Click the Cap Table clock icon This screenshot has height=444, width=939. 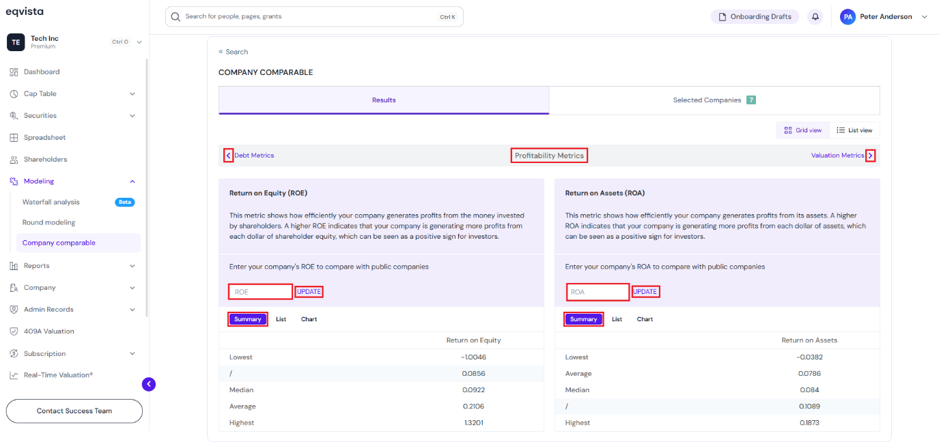14,94
